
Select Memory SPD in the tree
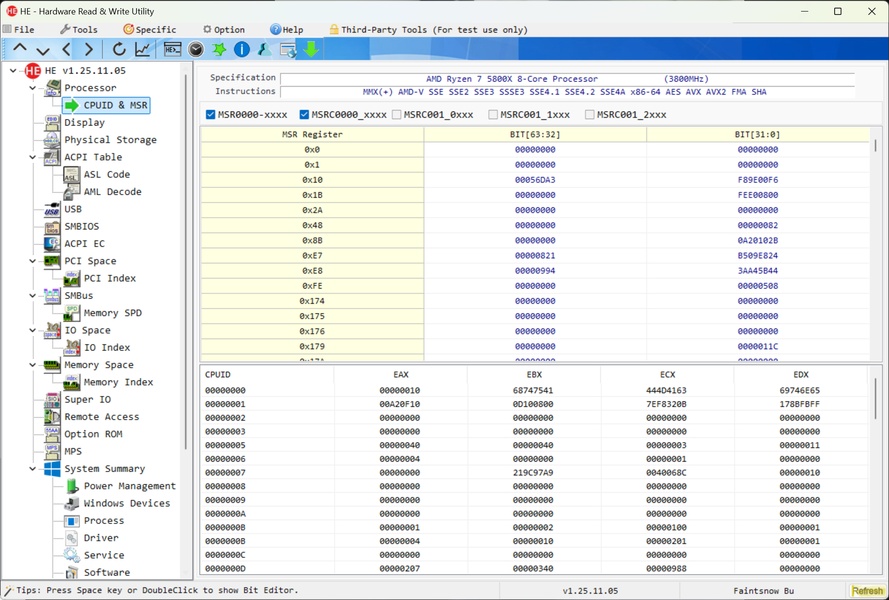coord(112,313)
